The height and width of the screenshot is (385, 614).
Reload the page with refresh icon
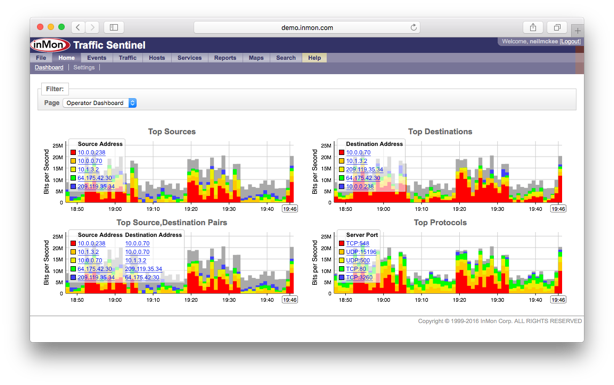click(414, 27)
